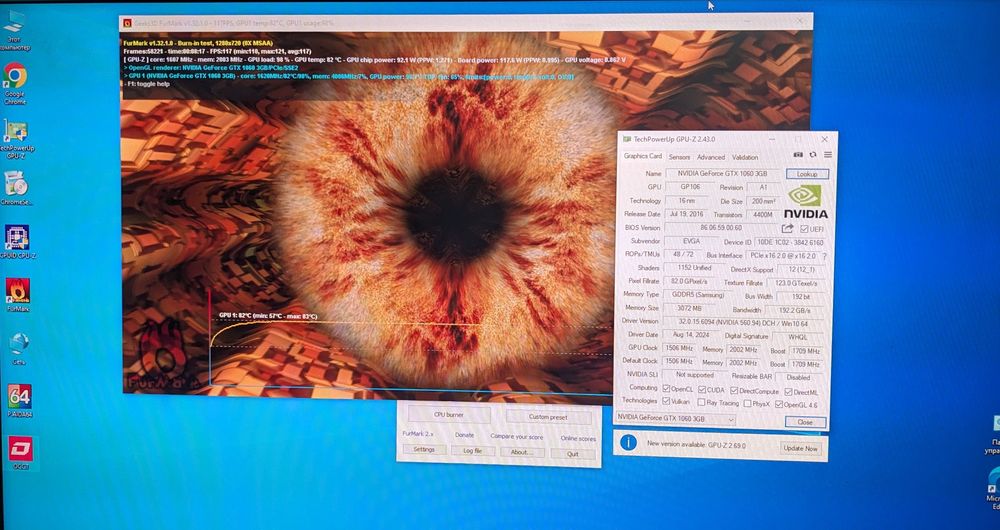The image size is (1000, 530).
Task: Click Update Now for GPU-Z 2.69.0
Action: [800, 448]
